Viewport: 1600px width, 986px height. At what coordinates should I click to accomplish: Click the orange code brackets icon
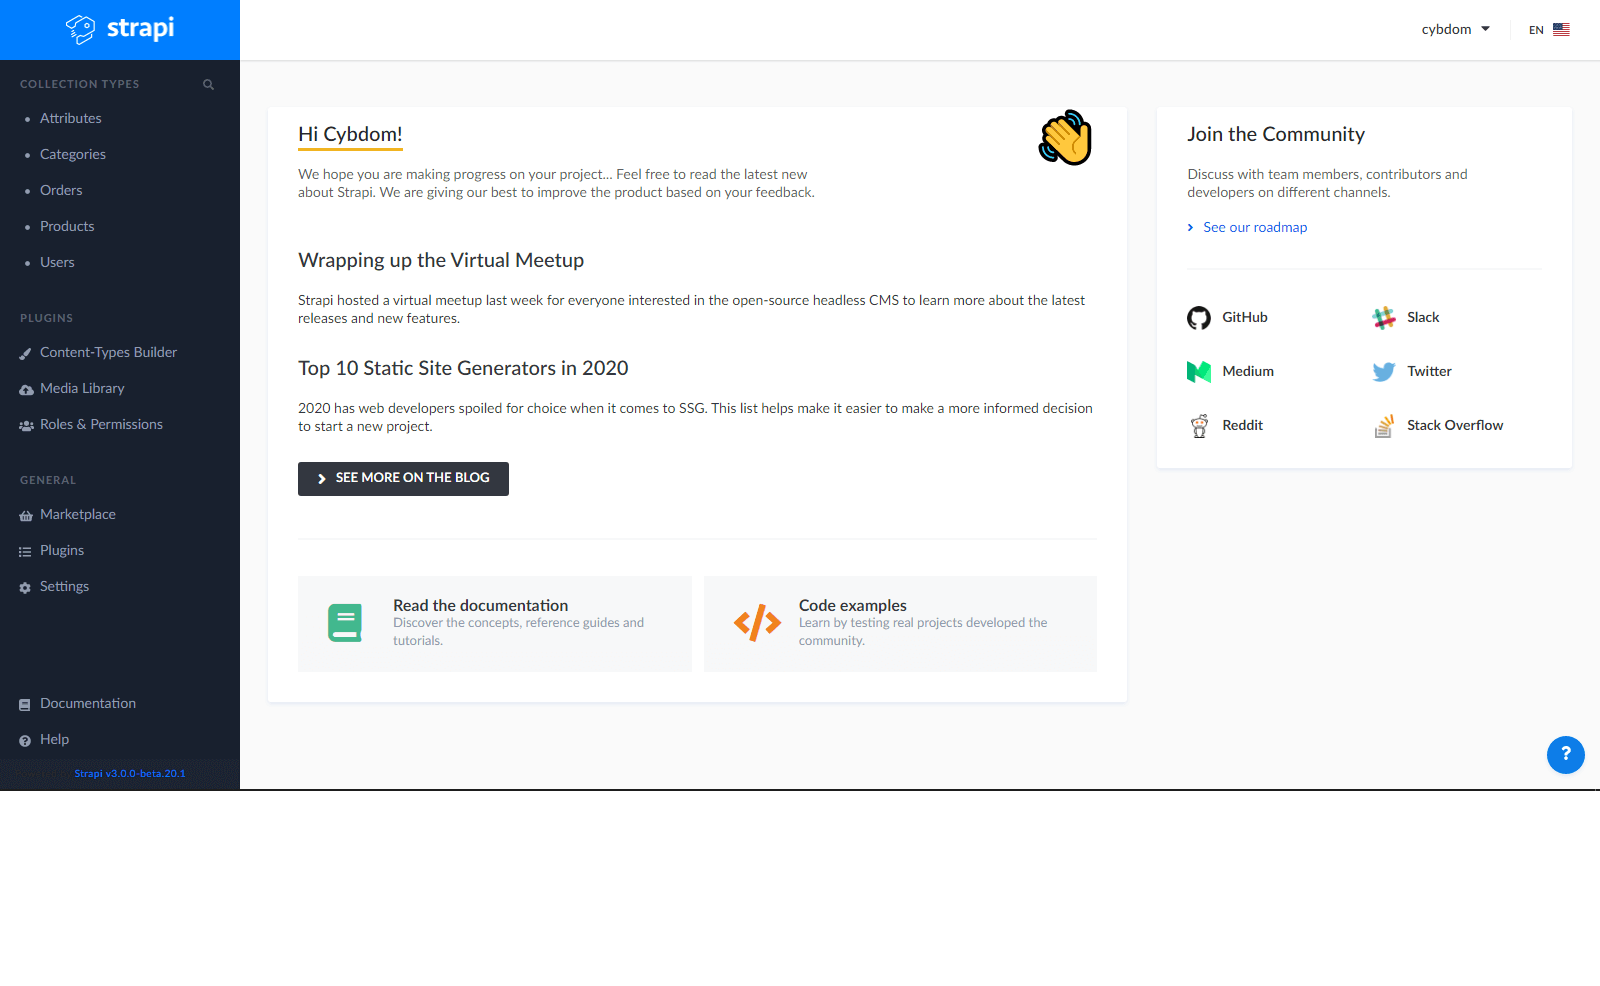(x=757, y=622)
